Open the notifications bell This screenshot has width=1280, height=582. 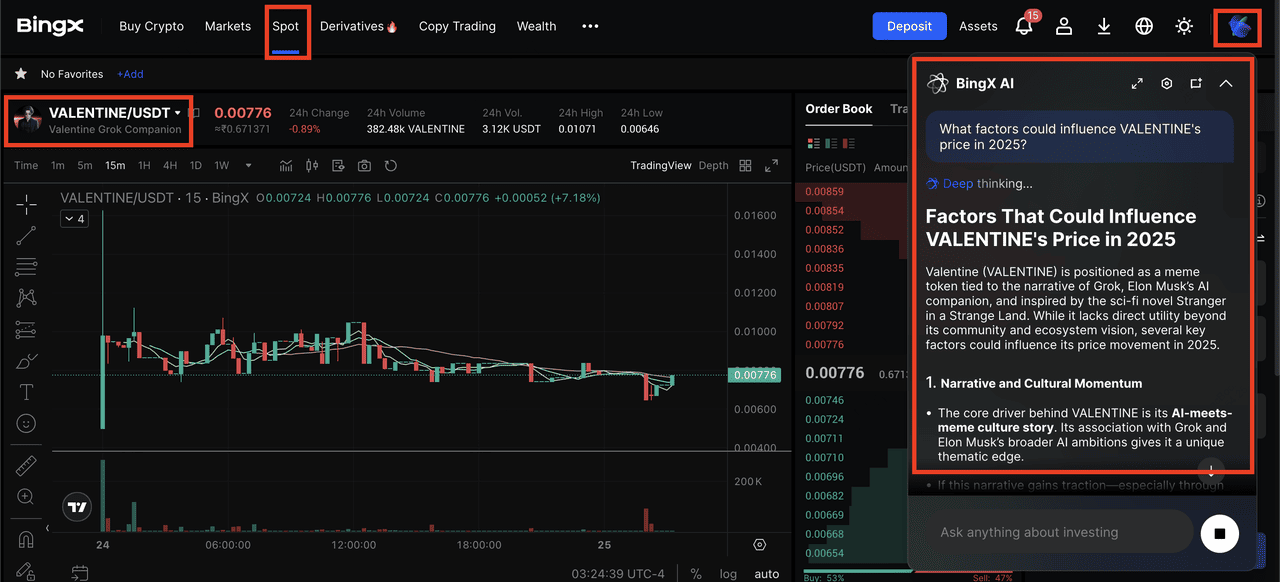pyautogui.click(x=1024, y=27)
